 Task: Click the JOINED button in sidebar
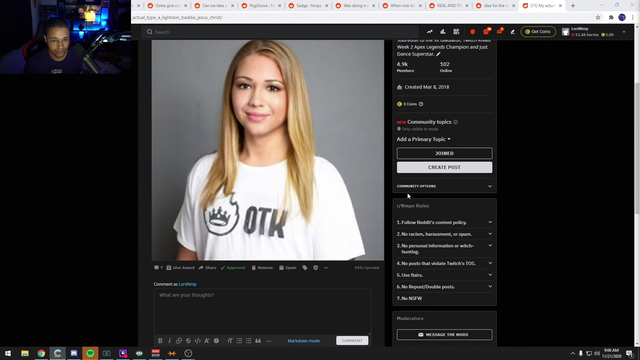[x=444, y=153]
